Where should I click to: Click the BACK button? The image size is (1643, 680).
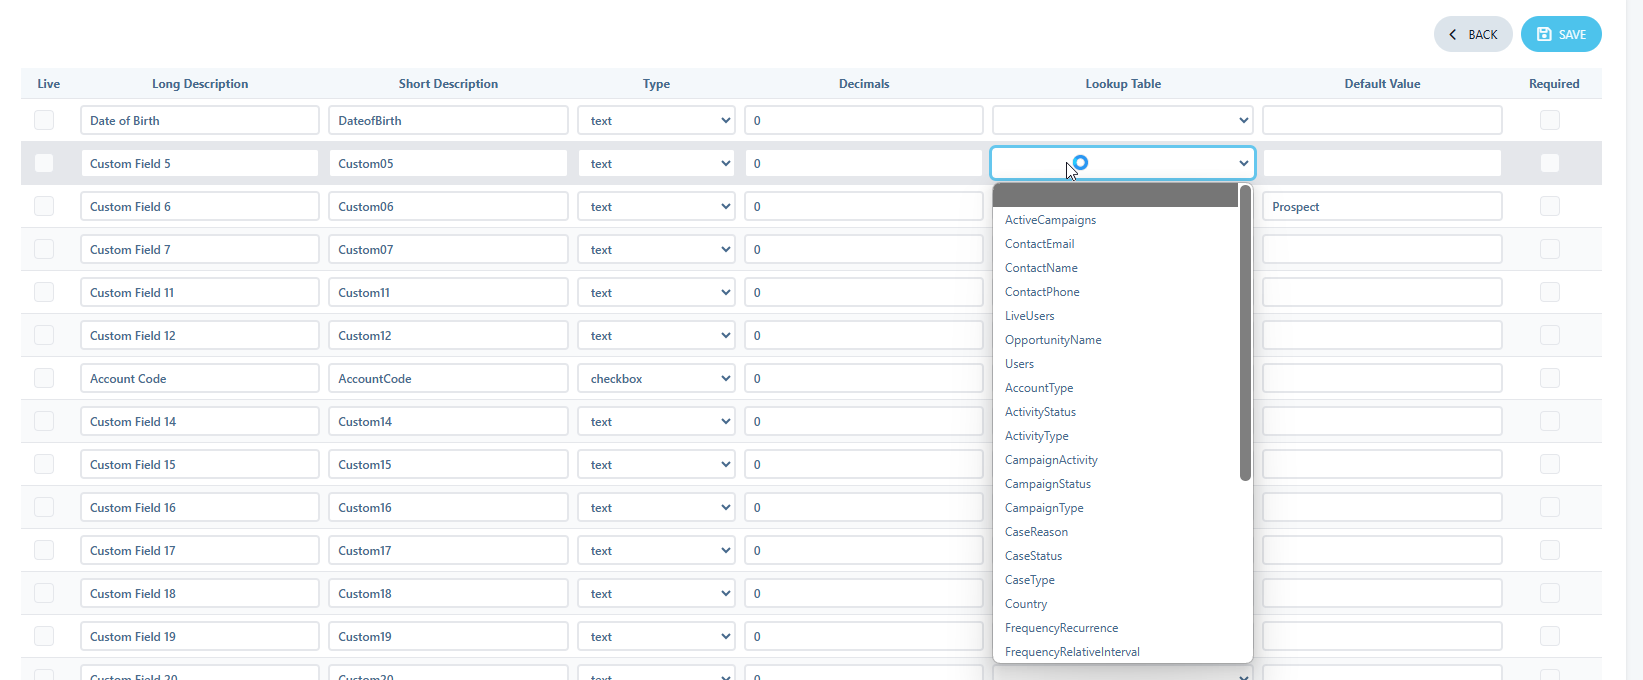pyautogui.click(x=1473, y=34)
